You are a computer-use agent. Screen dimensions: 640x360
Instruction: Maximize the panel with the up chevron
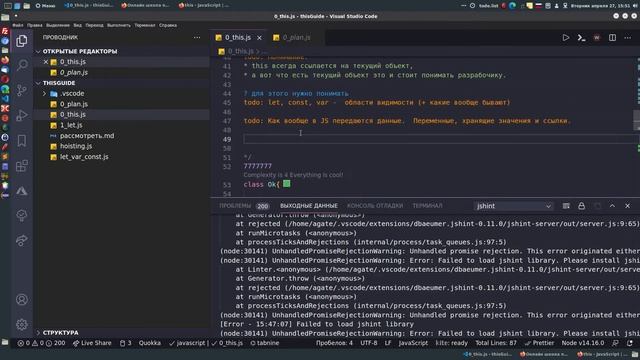612,206
